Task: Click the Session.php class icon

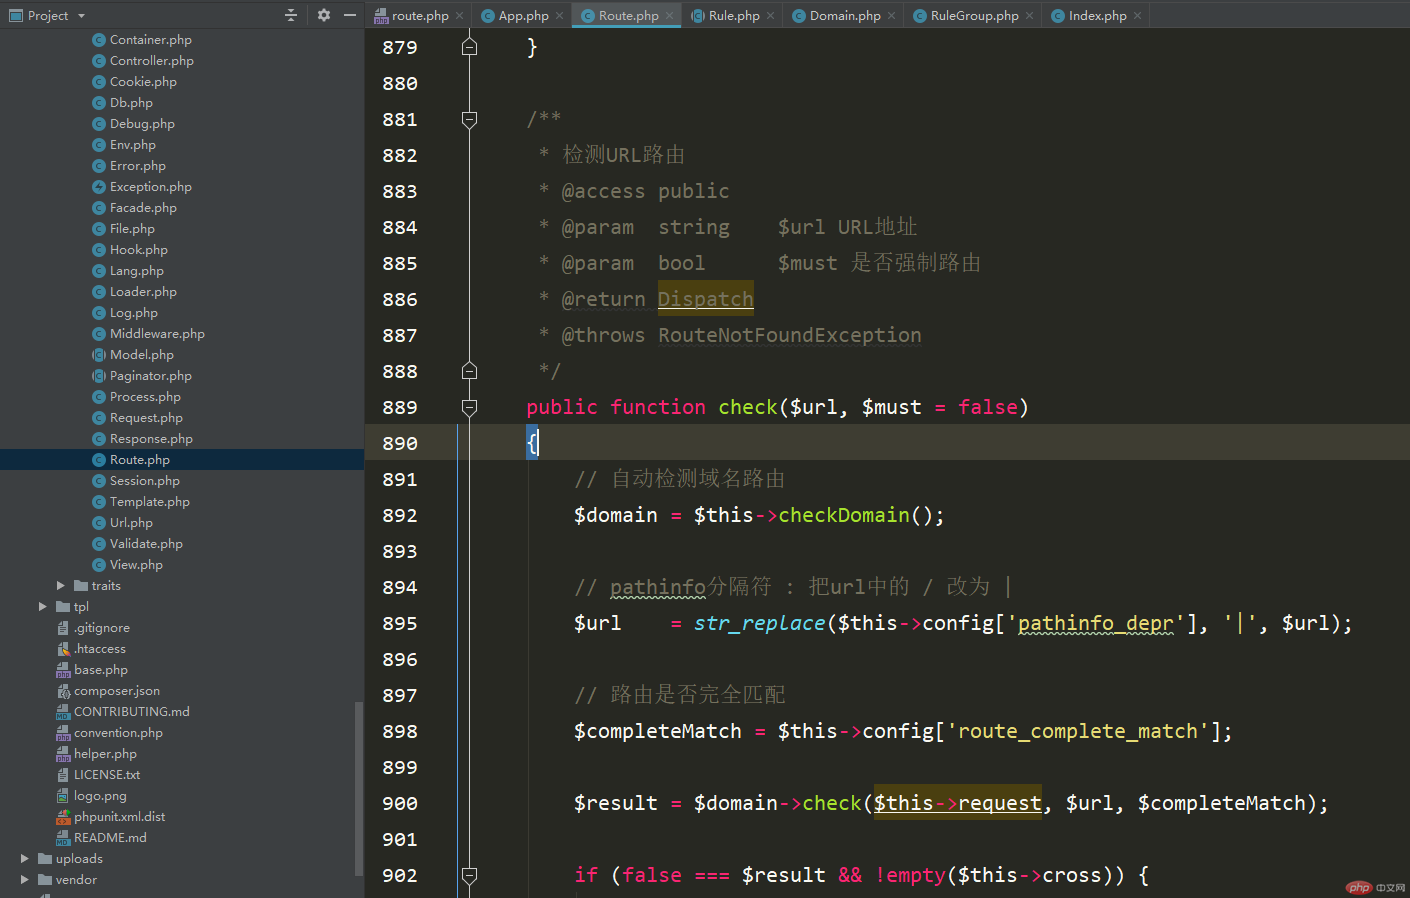Action: (99, 481)
